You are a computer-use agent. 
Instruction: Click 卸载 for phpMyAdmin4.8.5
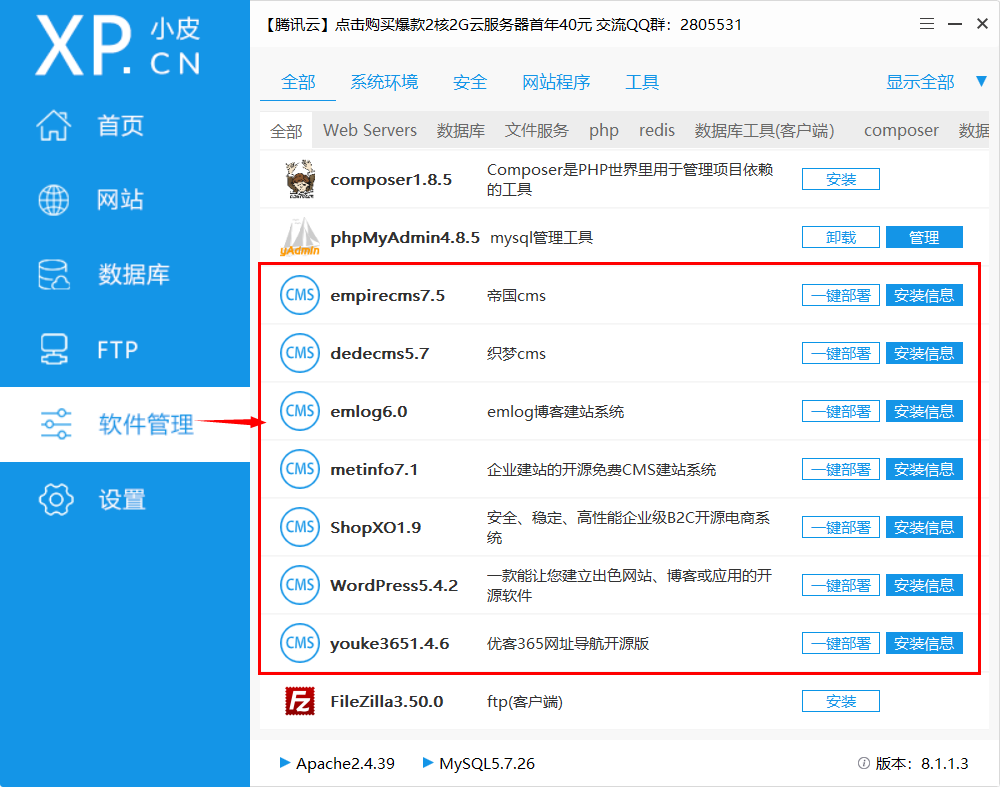tap(841, 237)
